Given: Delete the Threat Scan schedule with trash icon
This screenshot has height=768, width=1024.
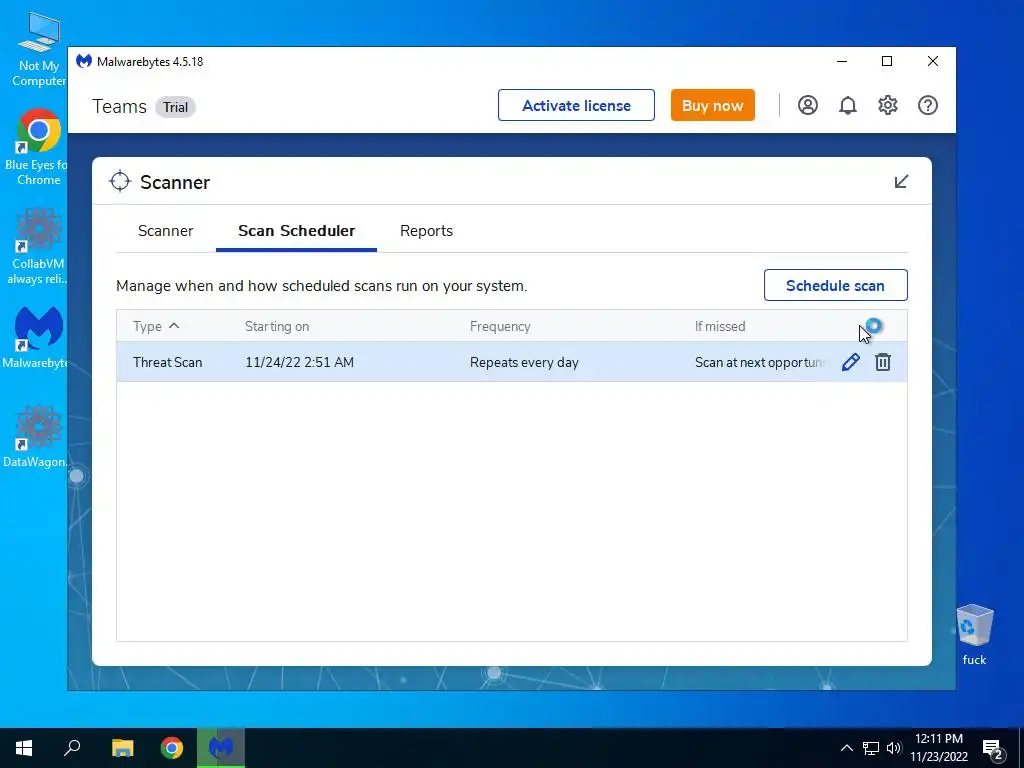Looking at the screenshot, I should click(882, 362).
